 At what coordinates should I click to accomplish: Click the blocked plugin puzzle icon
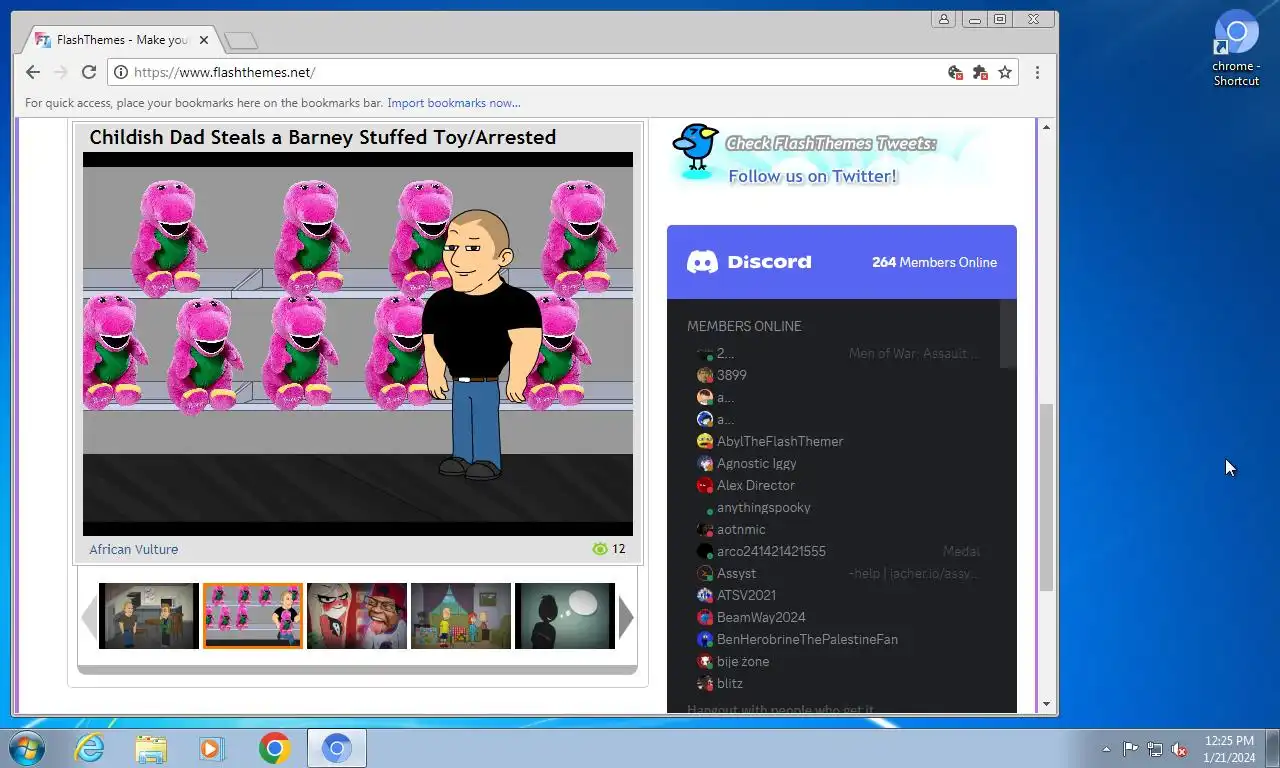pyautogui.click(x=980, y=72)
